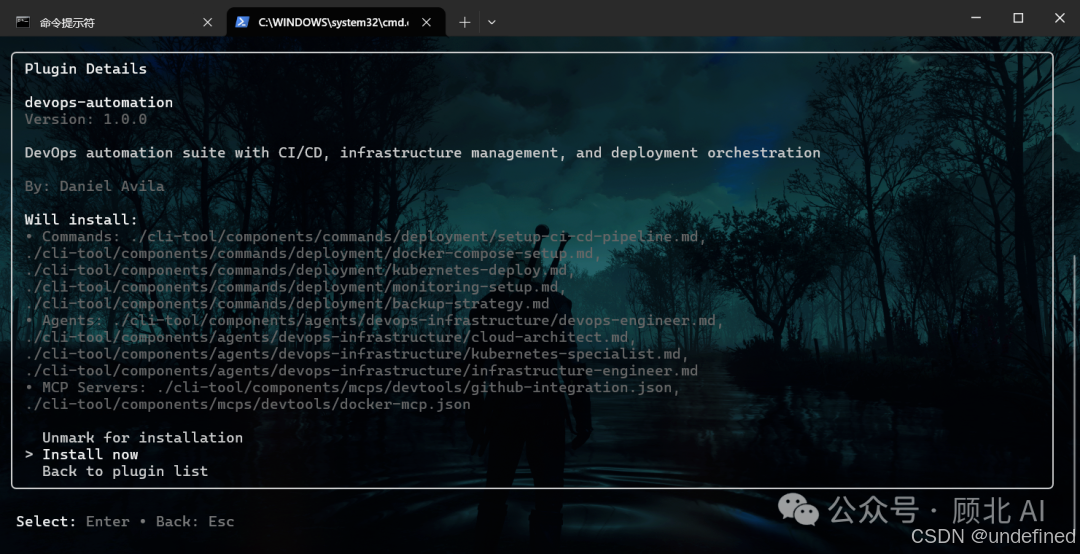The height and width of the screenshot is (554, 1080).
Task: Open the new tab profile dropdown
Action: click(x=491, y=22)
